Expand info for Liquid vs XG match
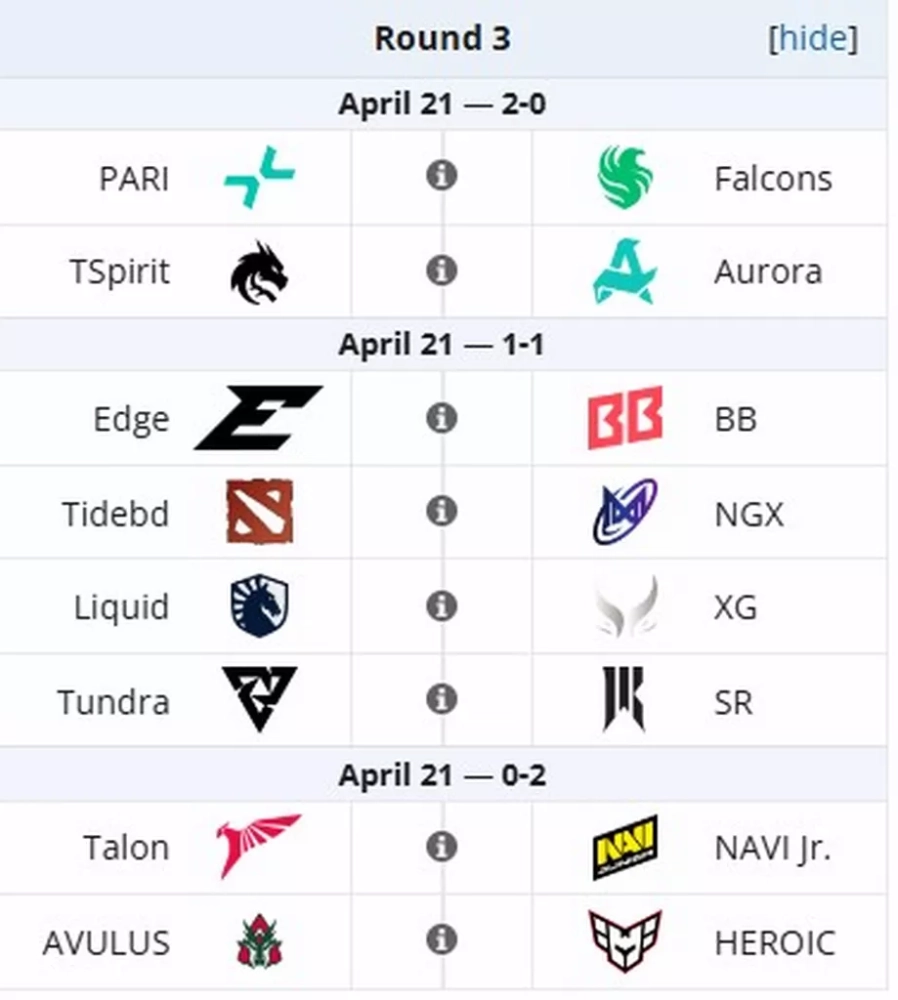 [x=441, y=606]
